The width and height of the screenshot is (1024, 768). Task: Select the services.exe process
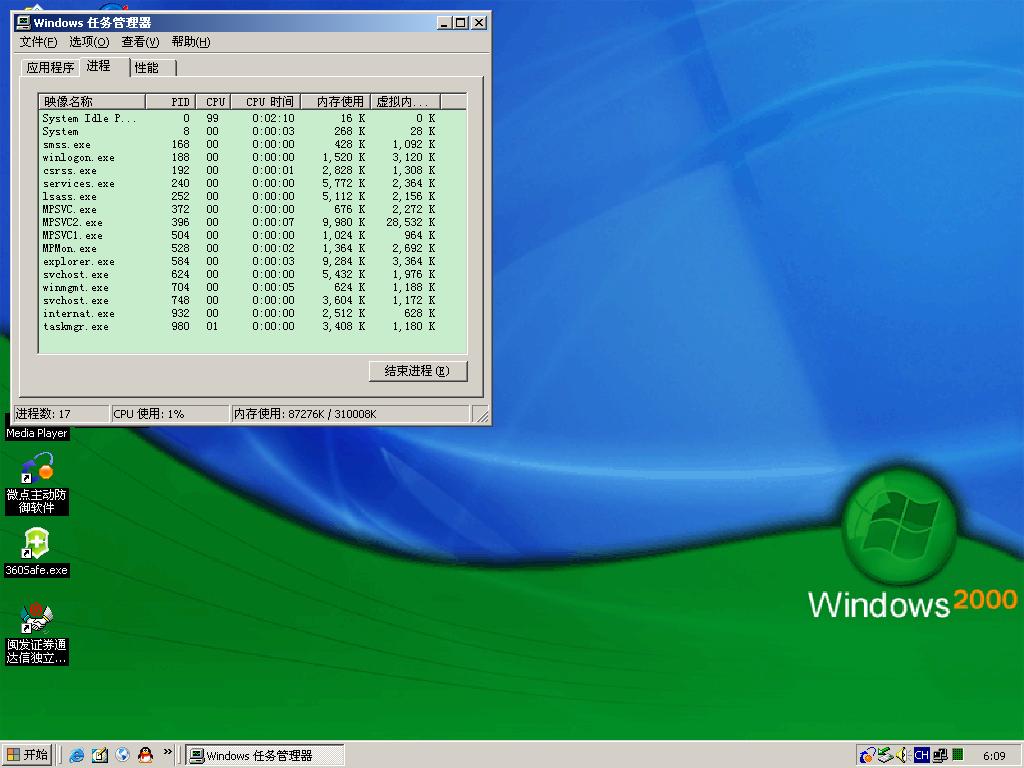tap(252, 184)
